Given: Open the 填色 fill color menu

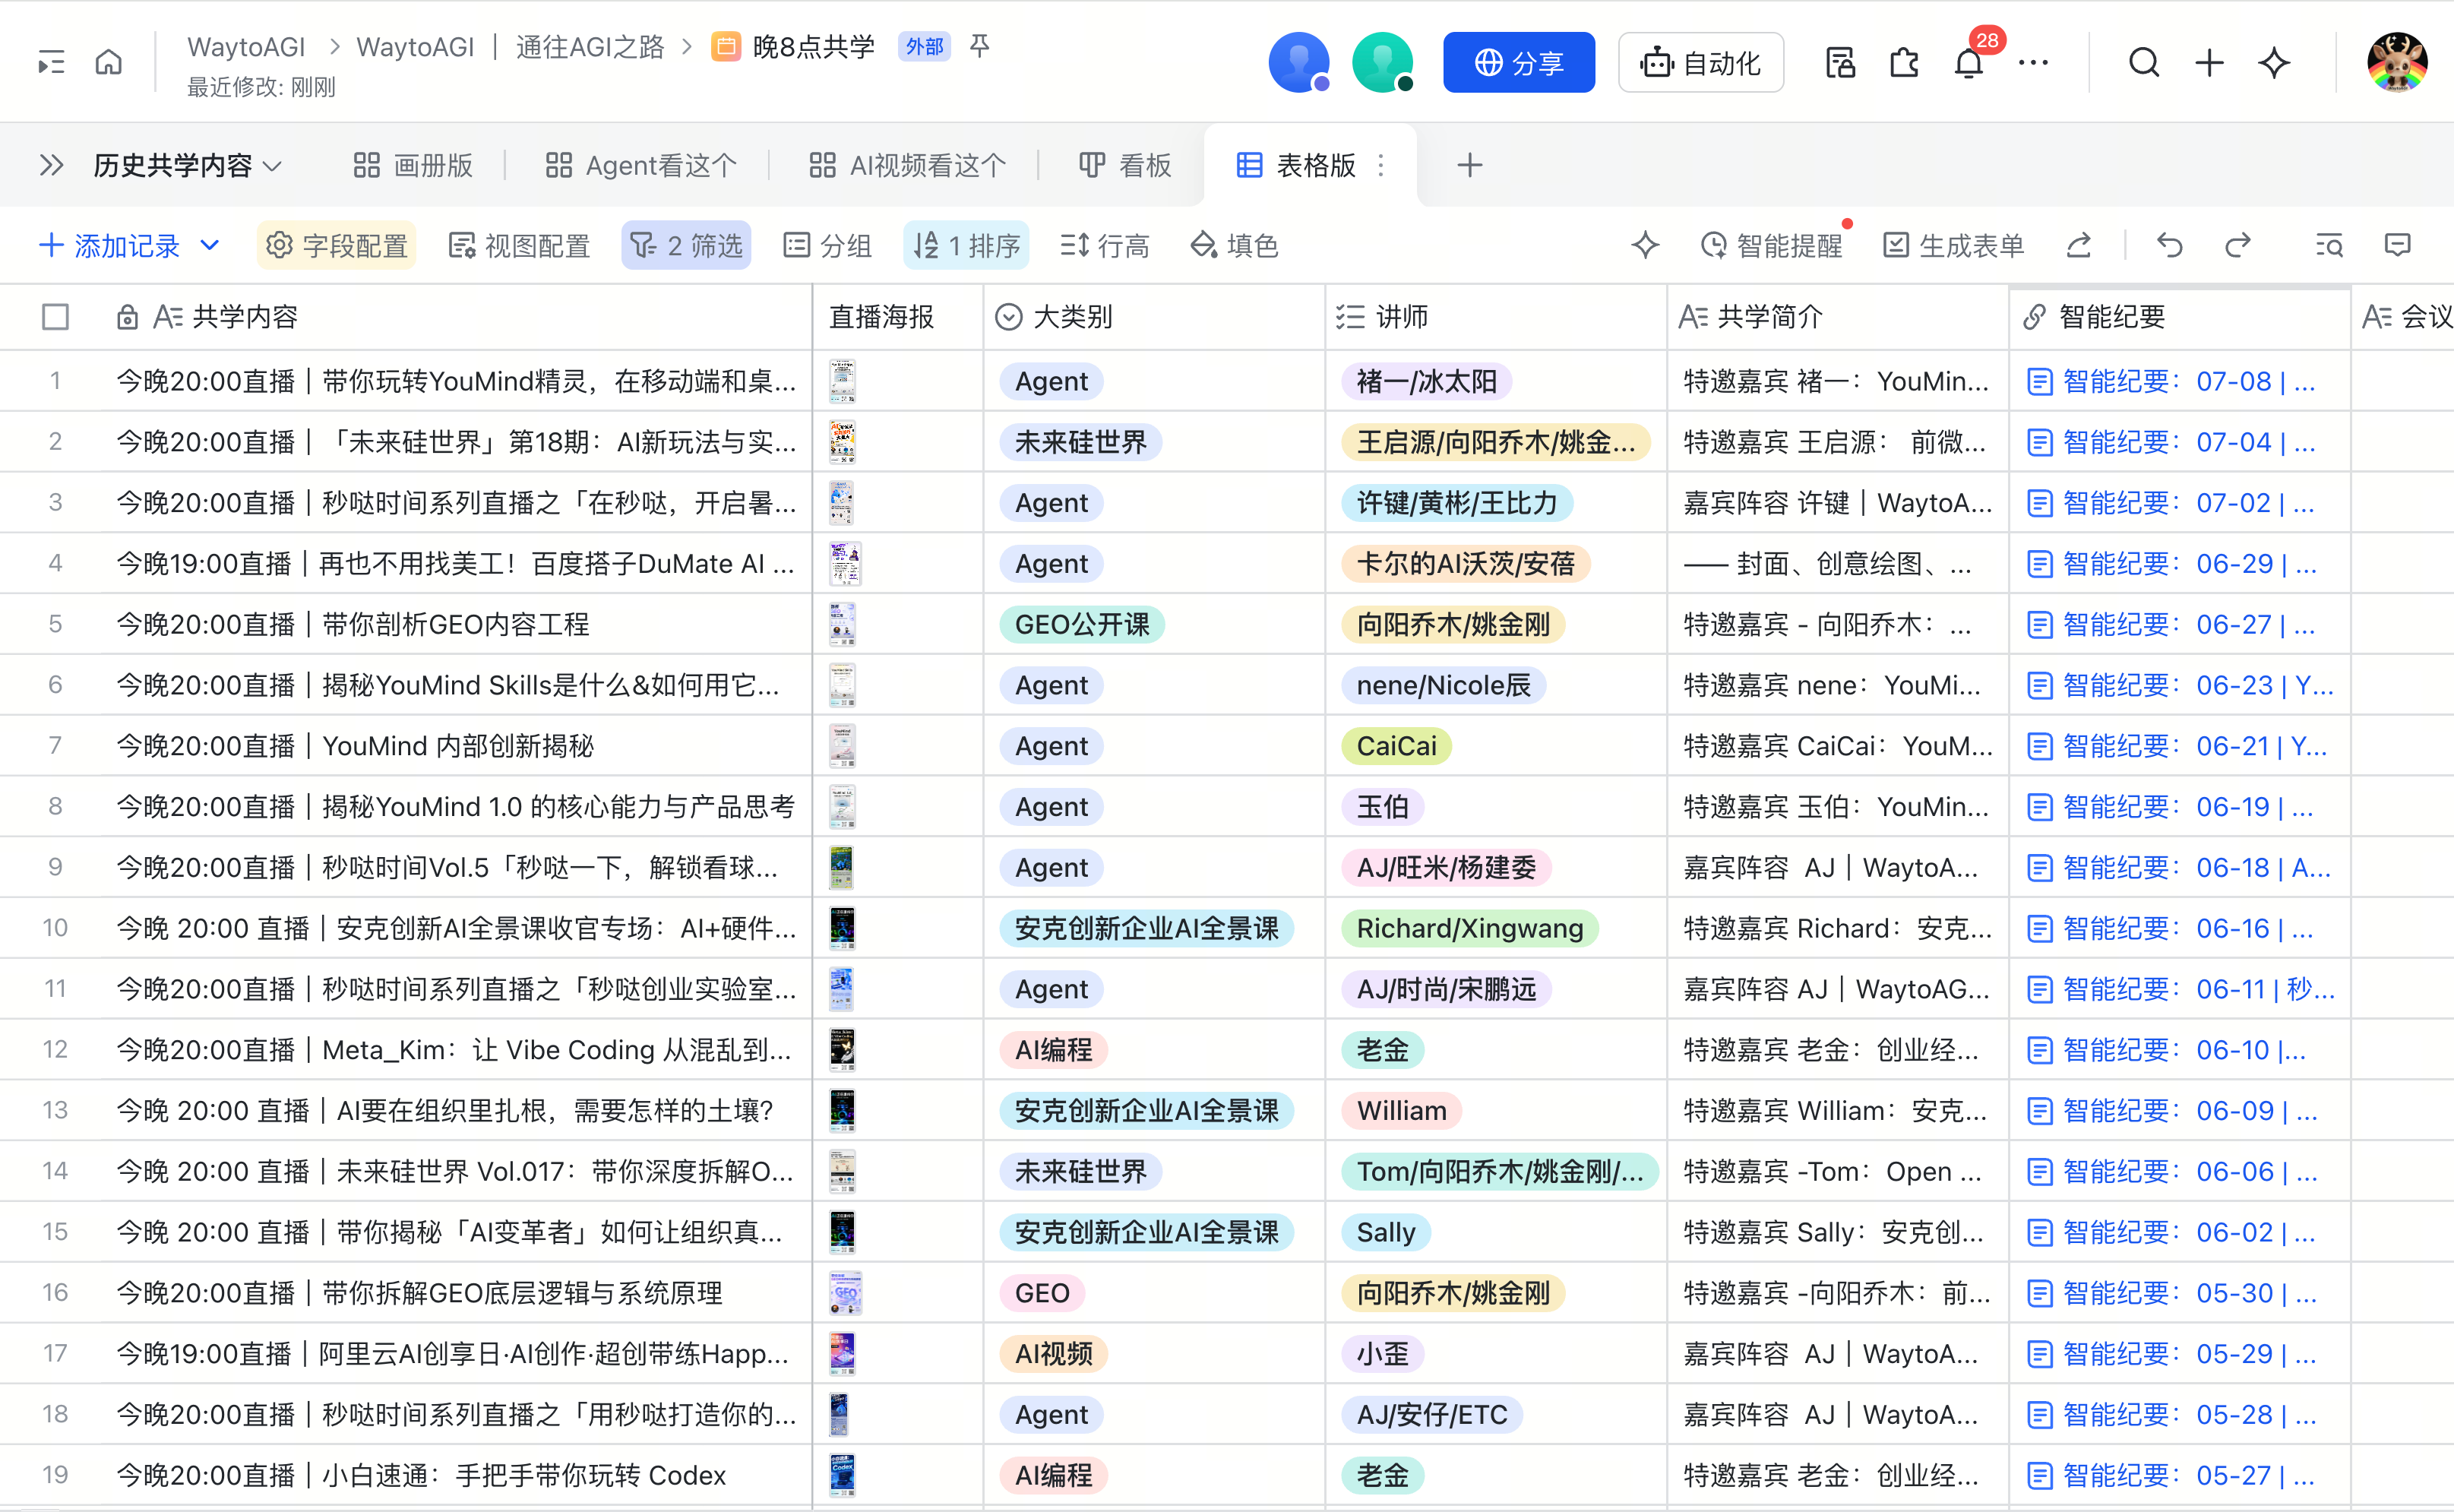Looking at the screenshot, I should 1234,245.
